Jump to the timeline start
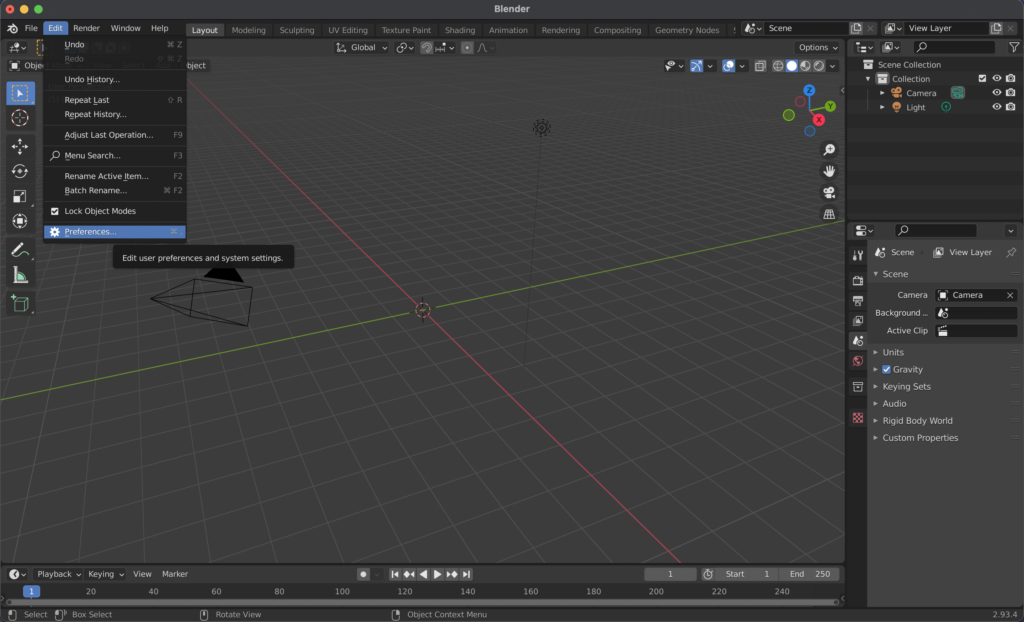The height and width of the screenshot is (622, 1024). pos(394,574)
